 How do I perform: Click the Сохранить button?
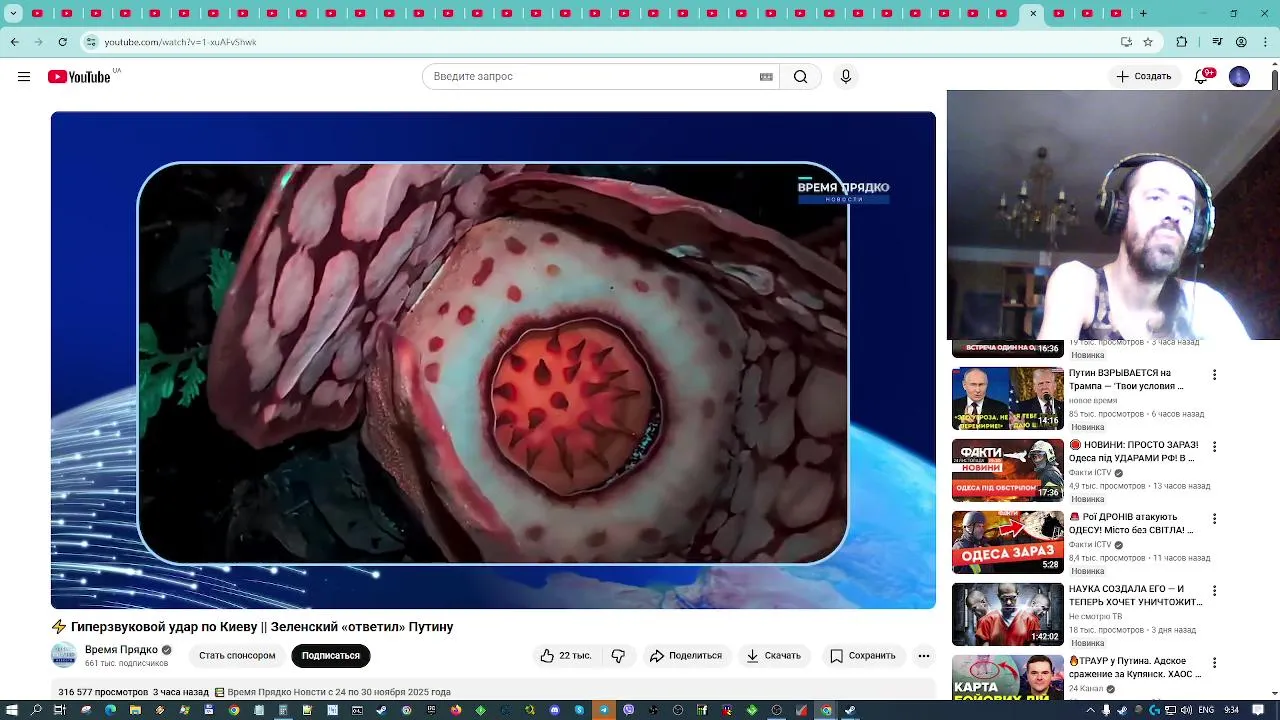click(x=863, y=656)
